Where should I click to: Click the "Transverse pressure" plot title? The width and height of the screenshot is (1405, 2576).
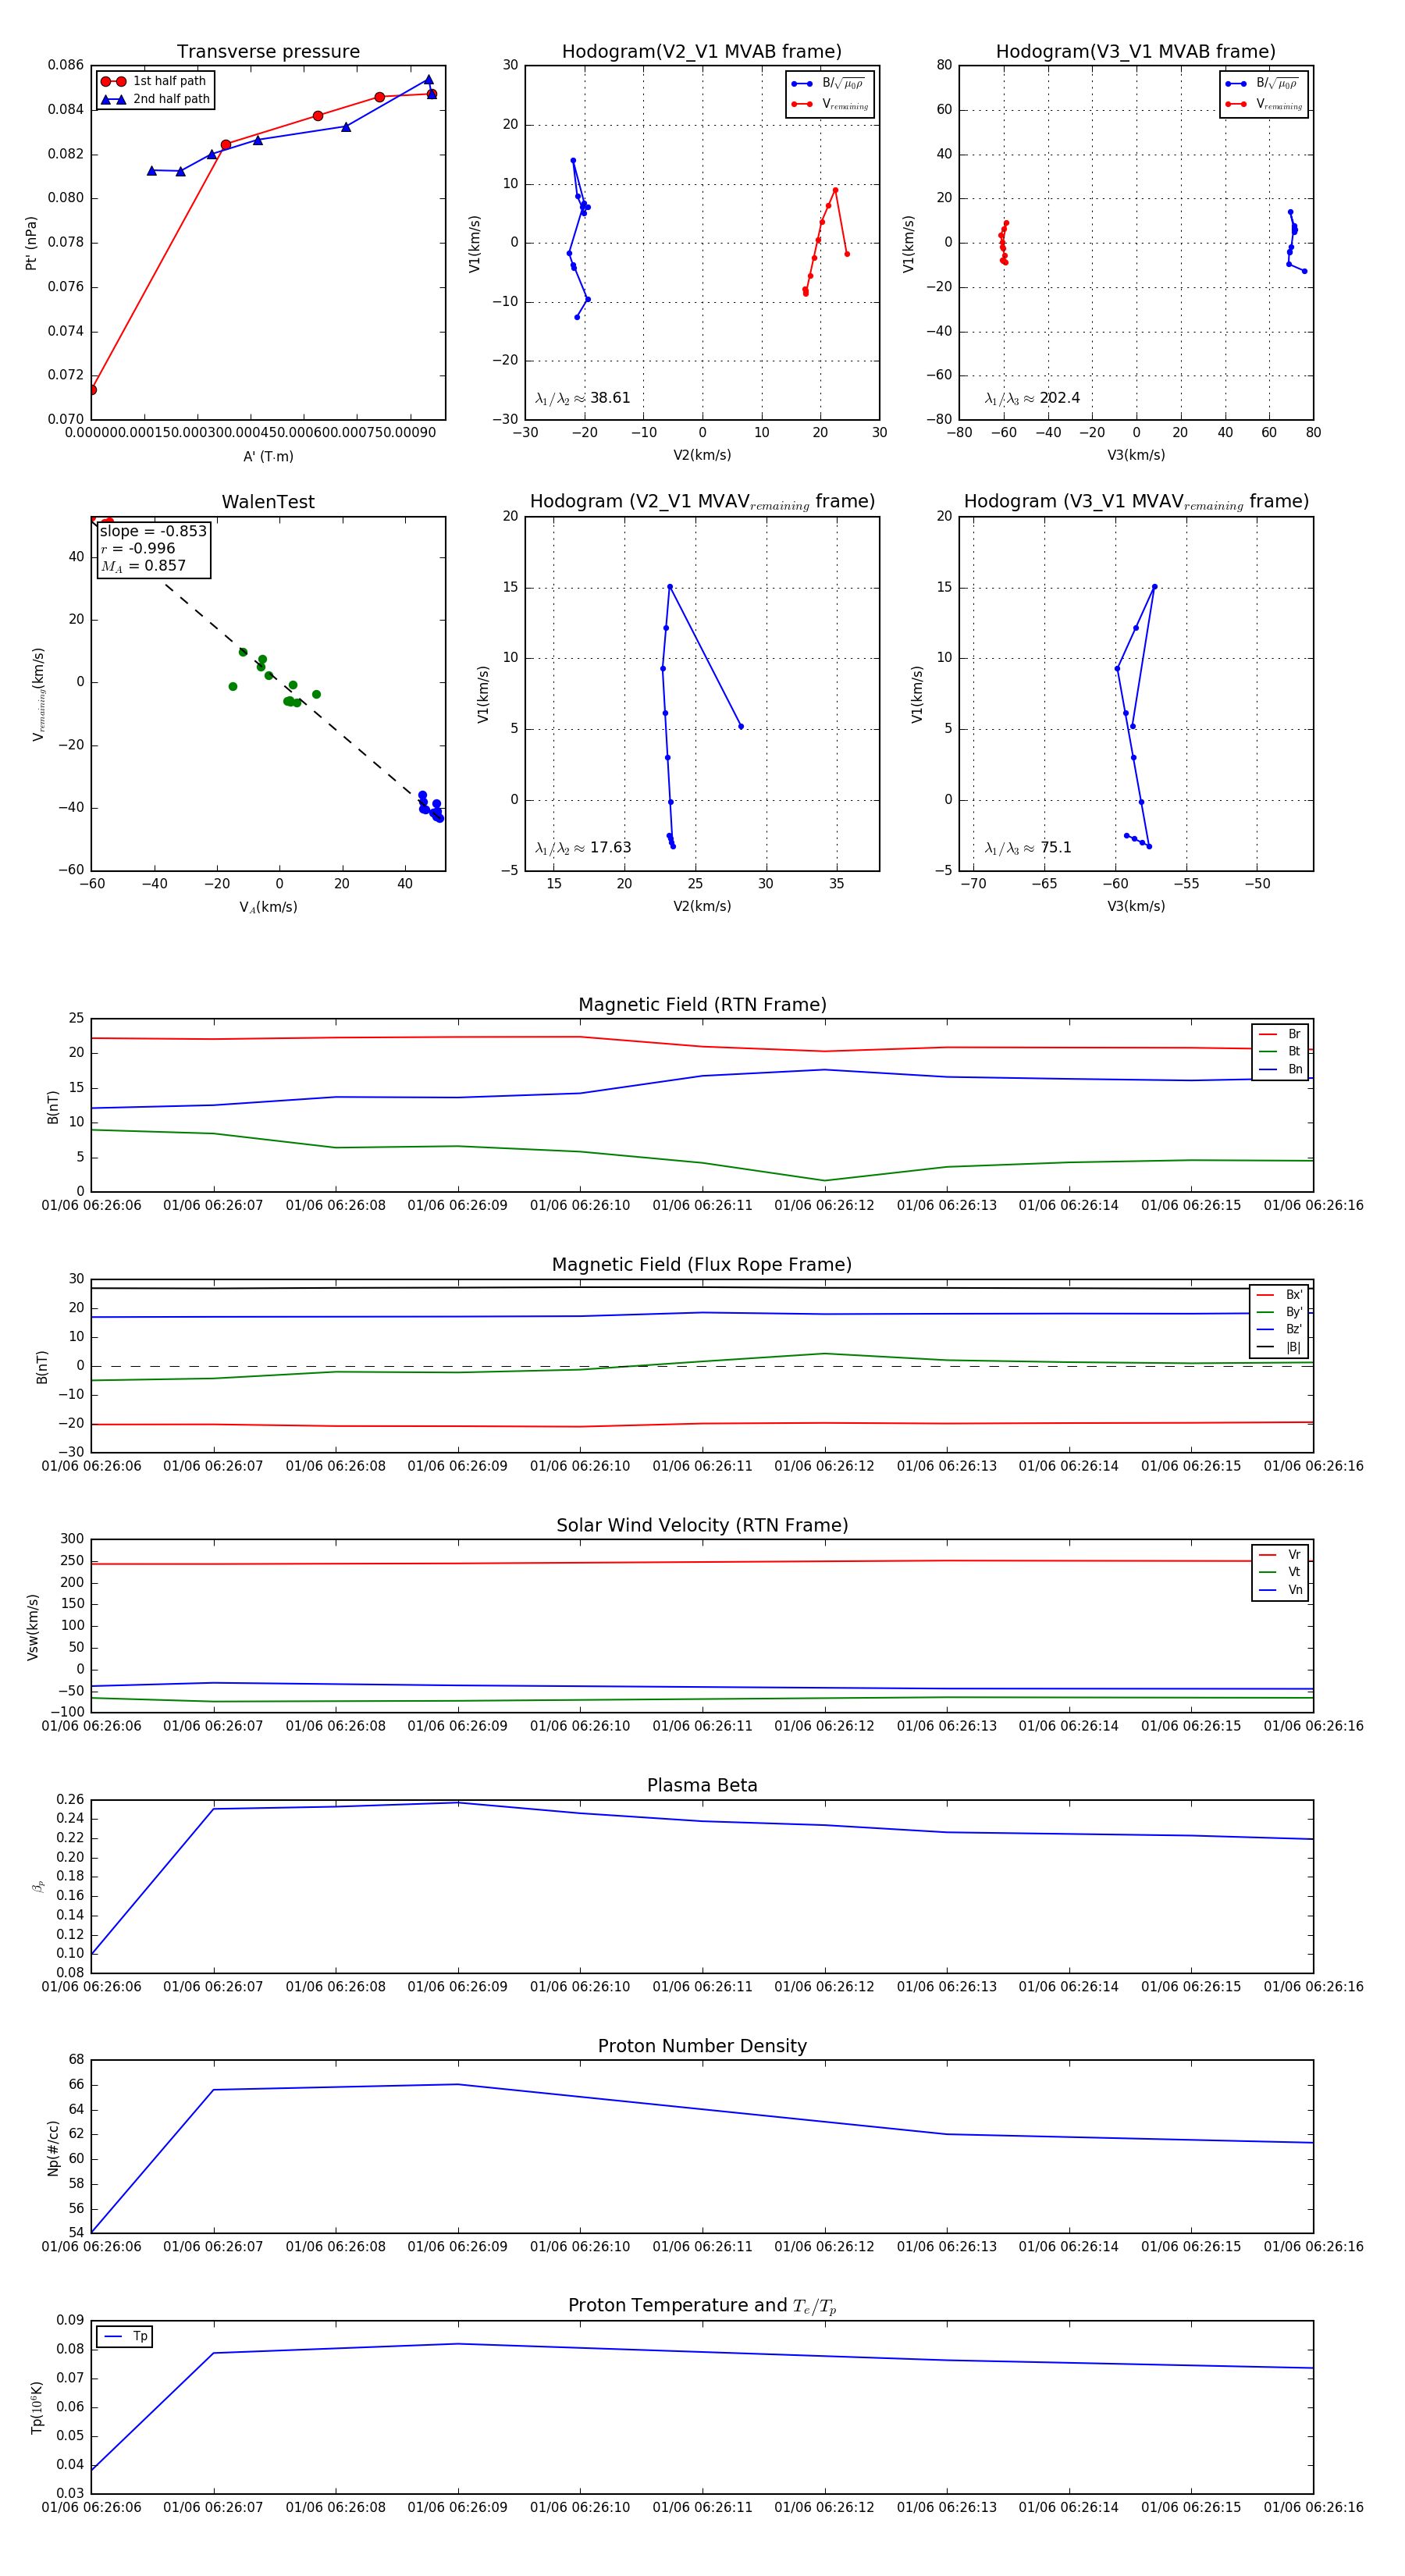pyautogui.click(x=268, y=52)
